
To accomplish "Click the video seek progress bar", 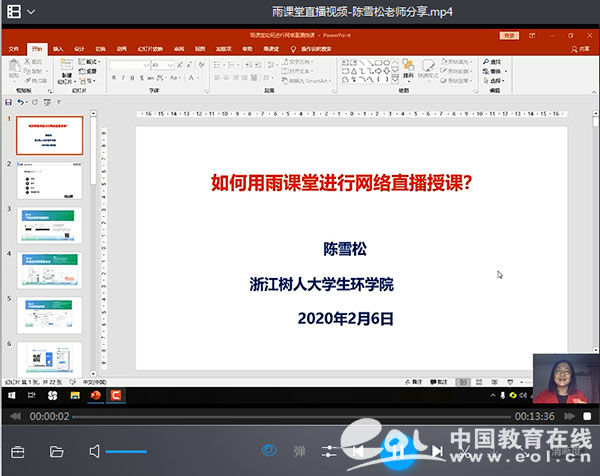I will 292,417.
